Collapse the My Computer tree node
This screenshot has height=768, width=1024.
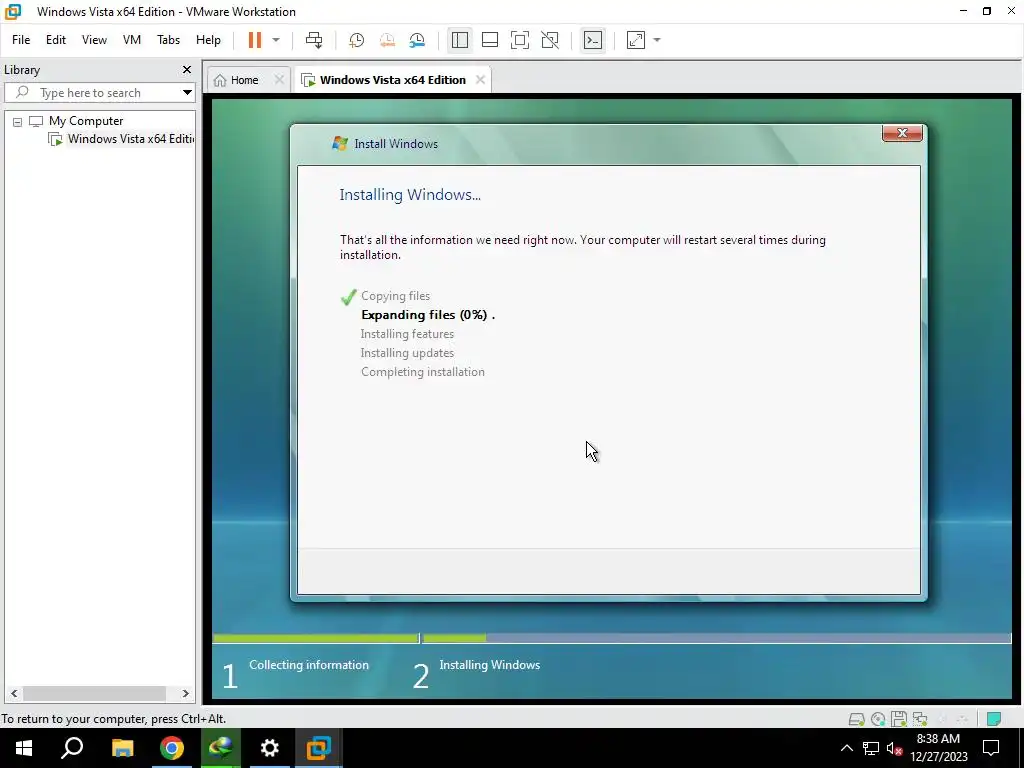click(17, 121)
